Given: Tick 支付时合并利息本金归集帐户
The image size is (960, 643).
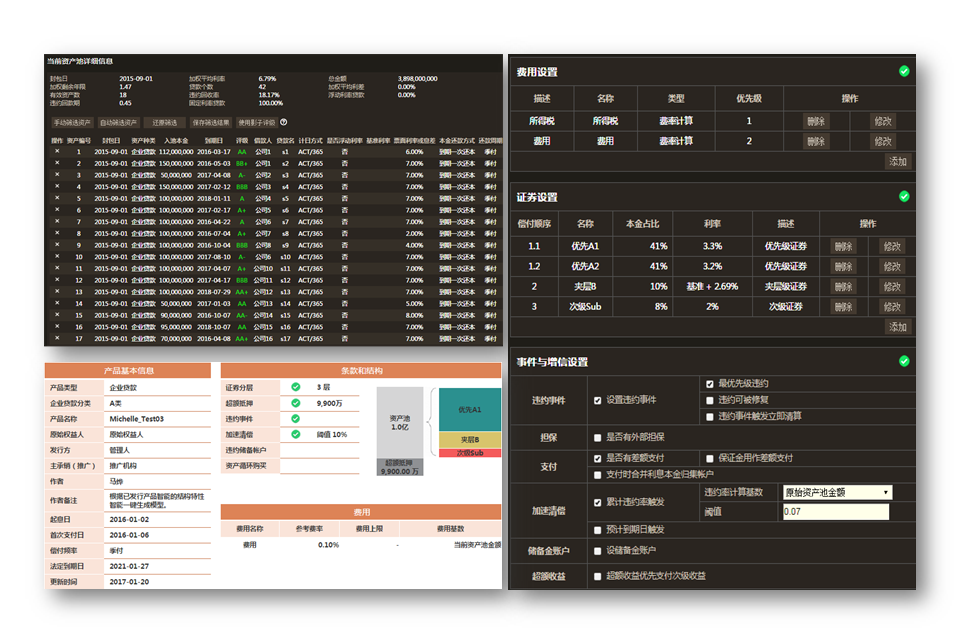Looking at the screenshot, I should (x=598, y=475).
